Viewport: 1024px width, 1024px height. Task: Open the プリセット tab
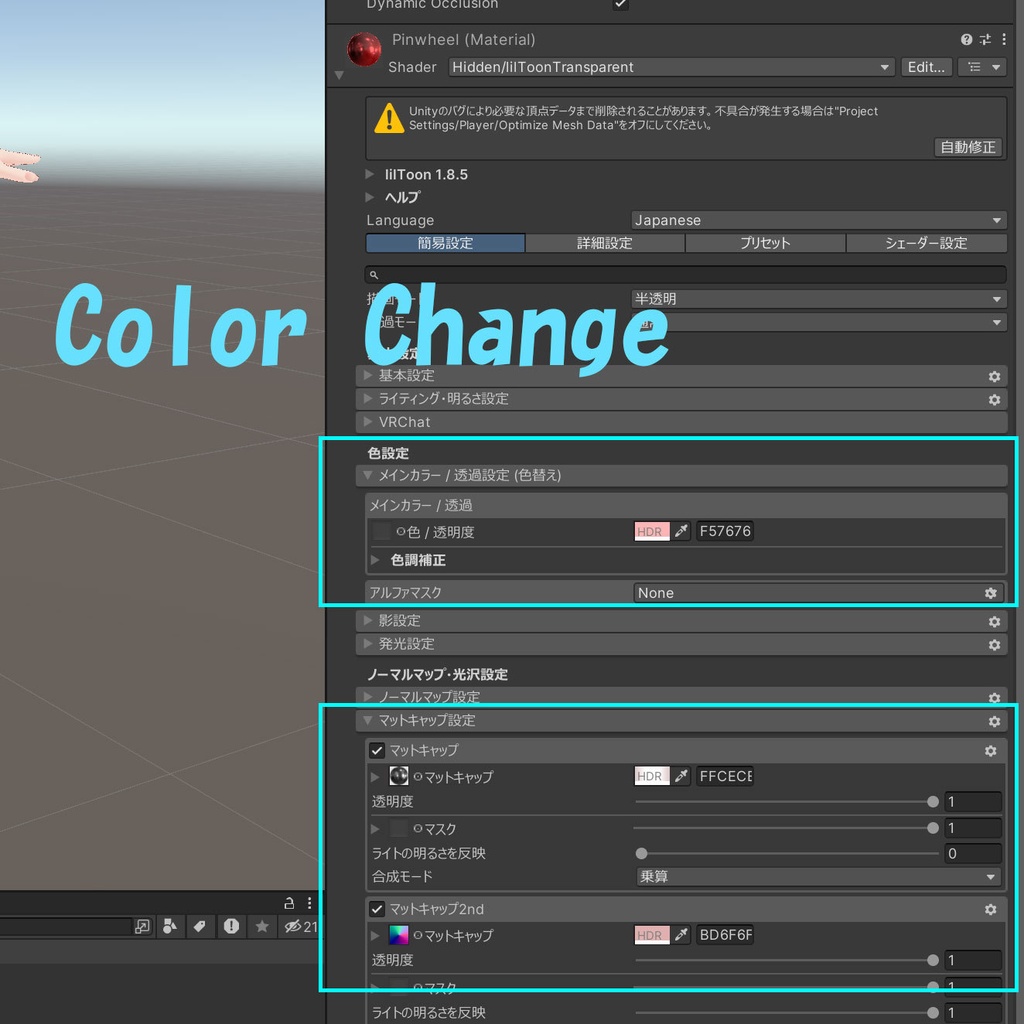tap(765, 243)
